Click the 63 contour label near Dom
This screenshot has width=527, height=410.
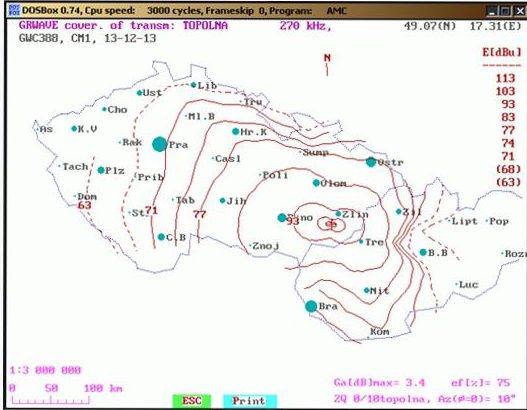[x=84, y=205]
